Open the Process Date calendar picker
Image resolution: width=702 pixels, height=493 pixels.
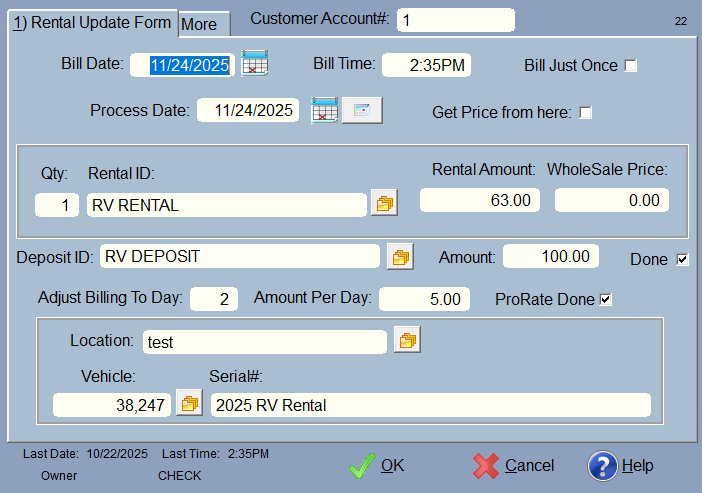coord(325,110)
